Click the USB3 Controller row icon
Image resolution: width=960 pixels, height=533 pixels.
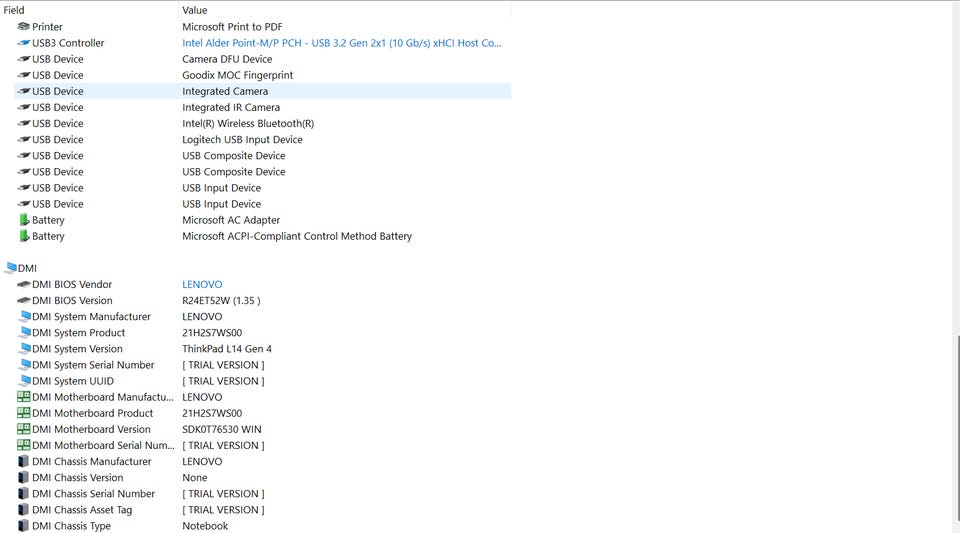pos(23,43)
